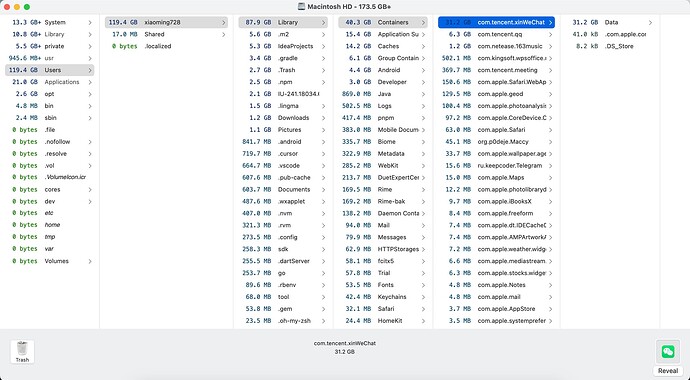Select the Logs folder row
The width and height of the screenshot is (690, 380).
383,106
